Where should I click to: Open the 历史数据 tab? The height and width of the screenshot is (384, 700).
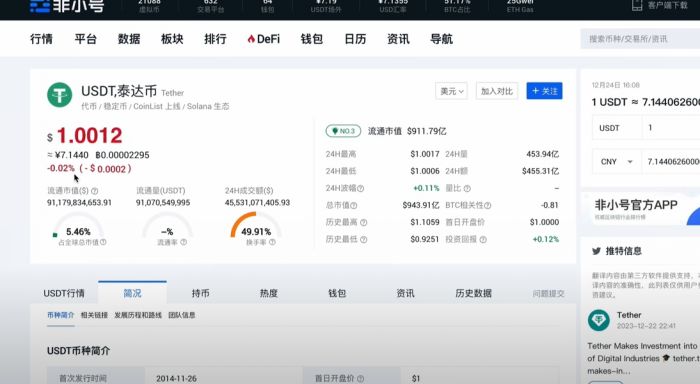coord(473,293)
